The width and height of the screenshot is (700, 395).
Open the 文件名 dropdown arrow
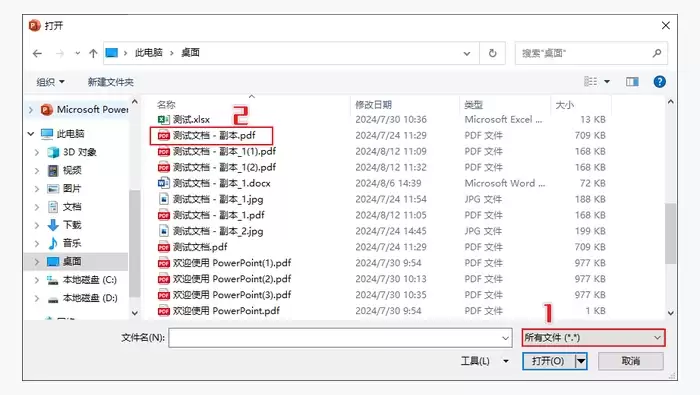pos(505,338)
